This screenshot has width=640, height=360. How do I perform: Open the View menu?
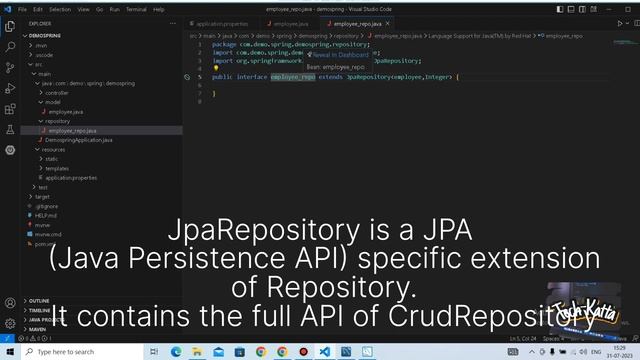point(83,9)
